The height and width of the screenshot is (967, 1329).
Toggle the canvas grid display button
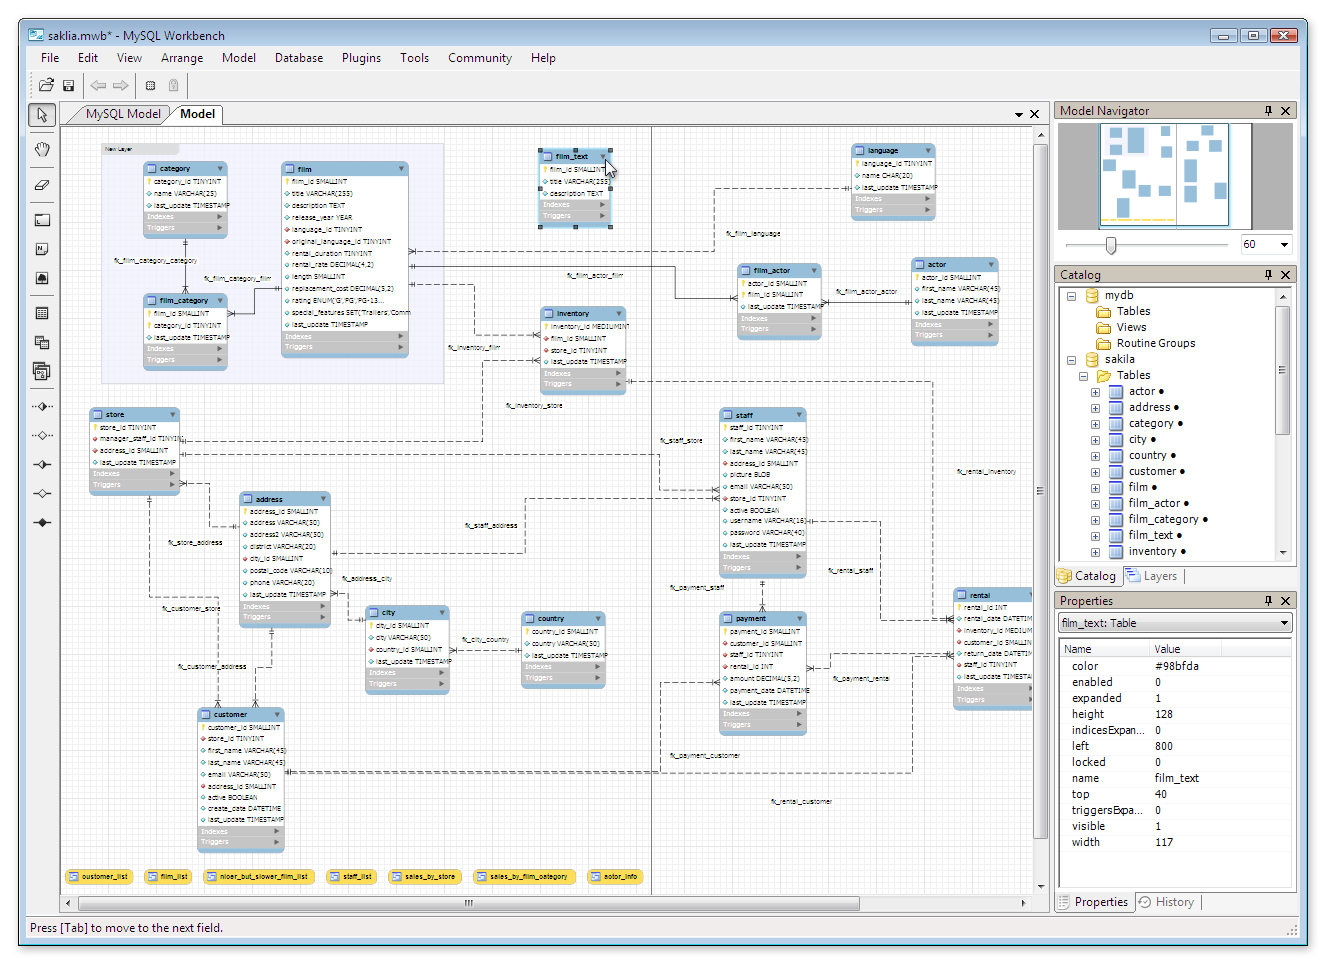(150, 86)
